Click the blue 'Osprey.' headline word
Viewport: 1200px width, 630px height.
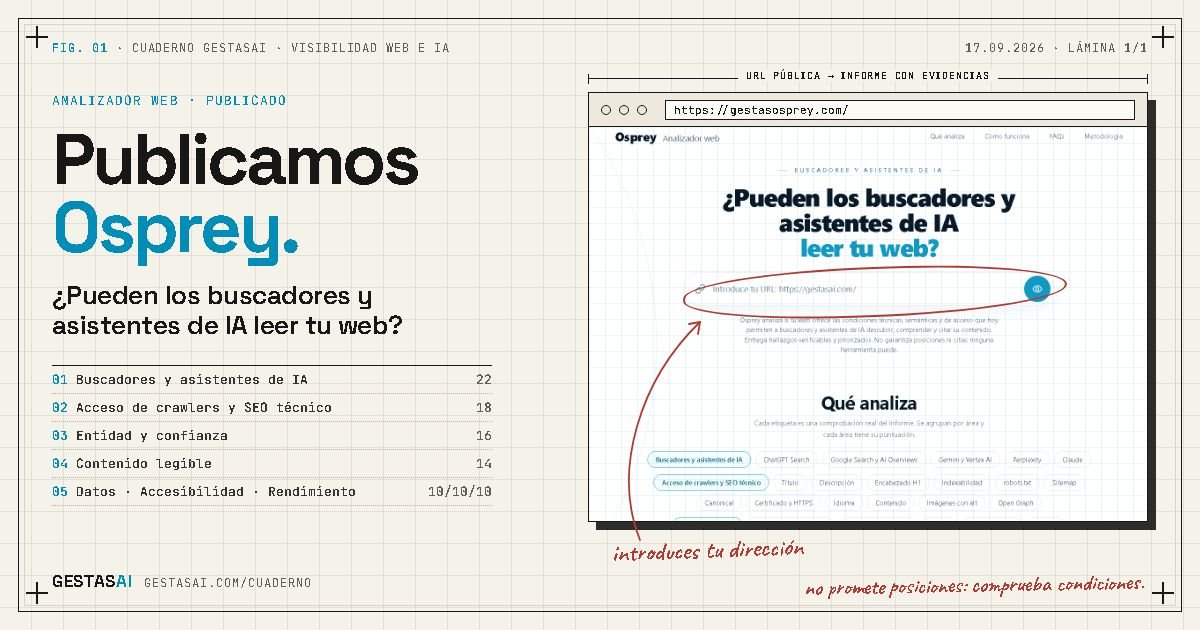pyautogui.click(x=176, y=231)
